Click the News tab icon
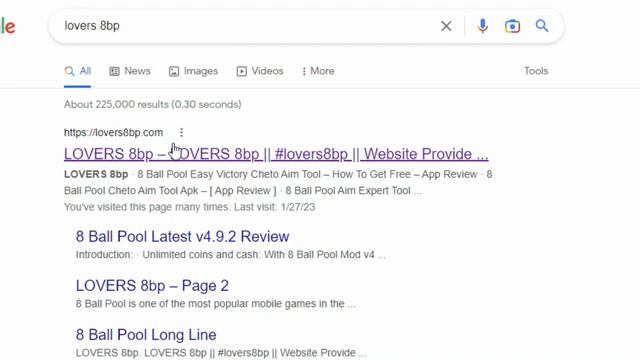The image size is (640, 360). click(x=114, y=71)
